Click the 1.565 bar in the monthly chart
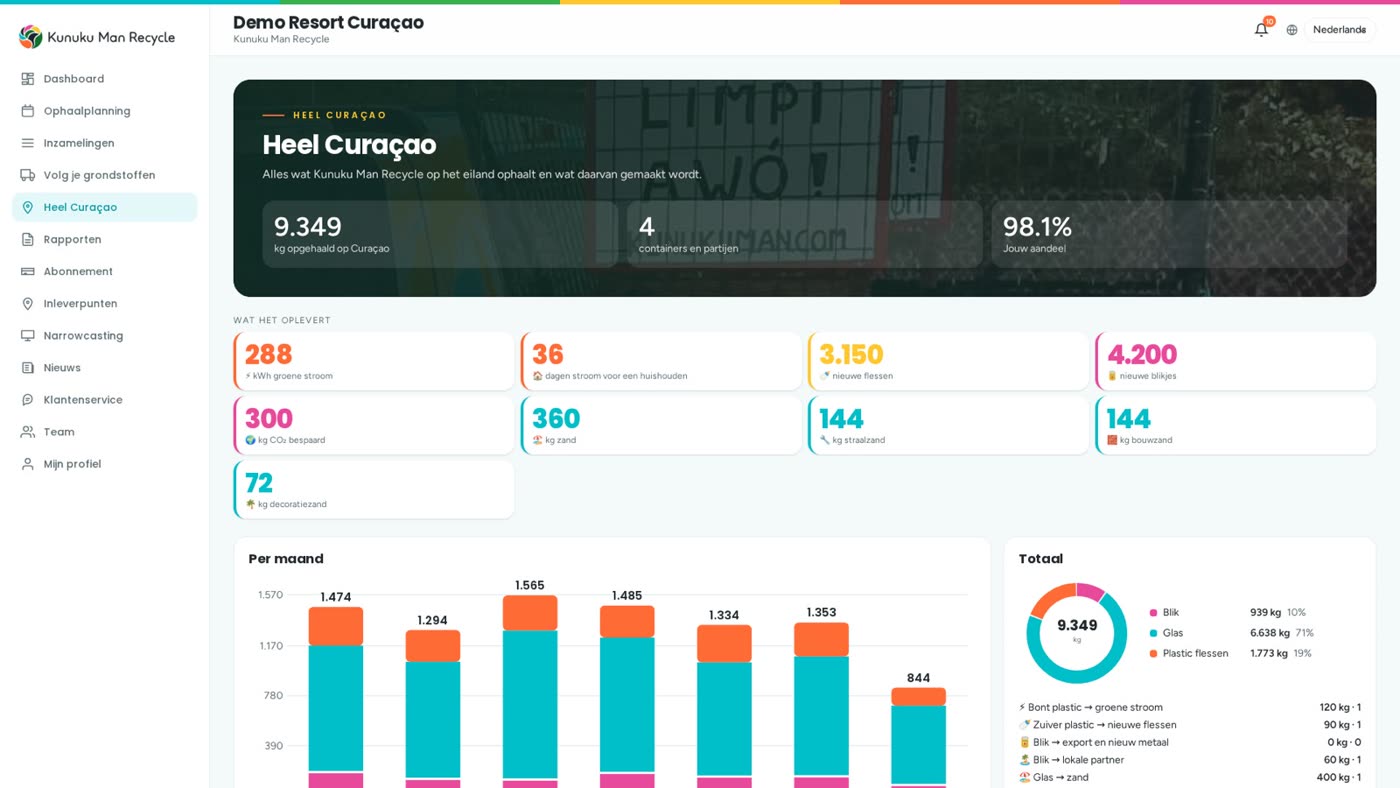Screen dimensions: 1400x788 pyautogui.click(x=530, y=691)
